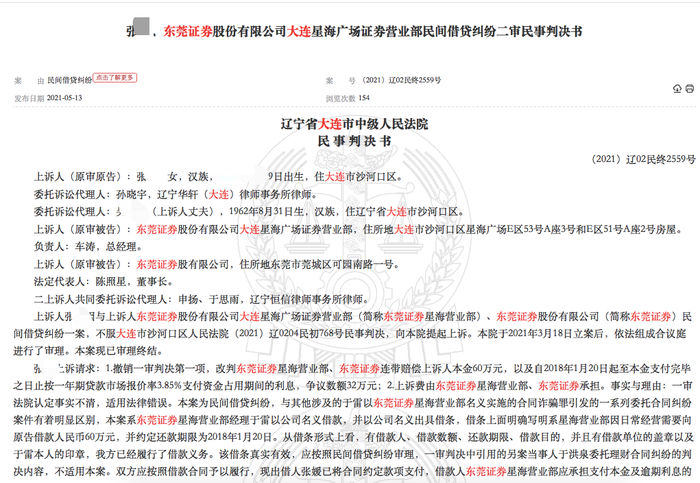The image size is (700, 483).
Task: Click red 大连 in 大连市沙河口区人民法院
Action: [x=126, y=334]
